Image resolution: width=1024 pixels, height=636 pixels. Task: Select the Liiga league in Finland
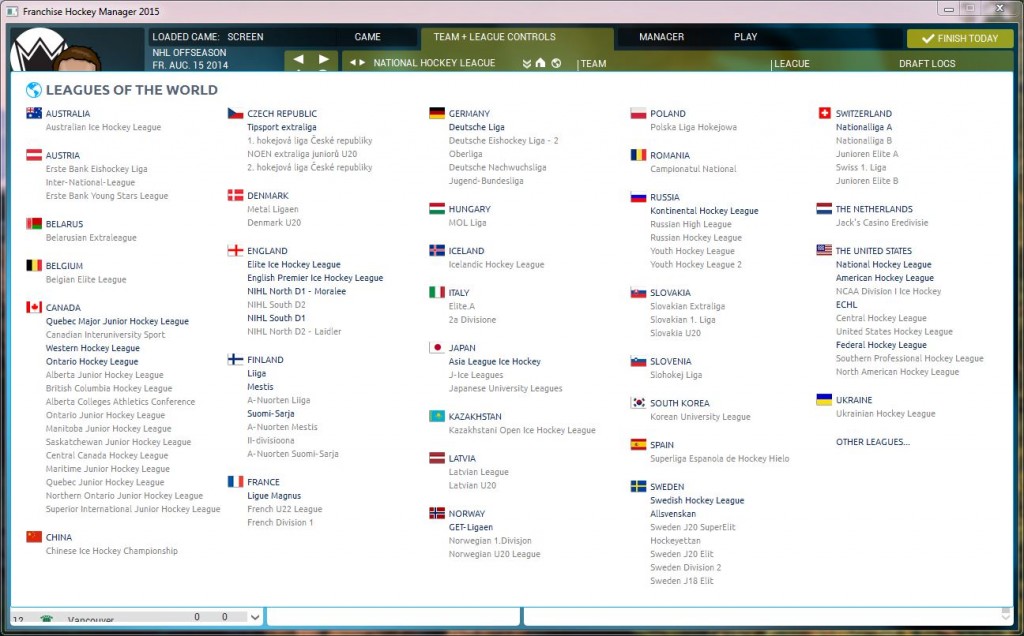click(x=256, y=374)
